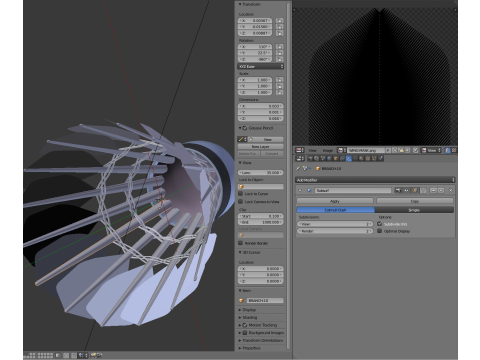Select Catmull-Clark subdivision type

[x=335, y=210]
